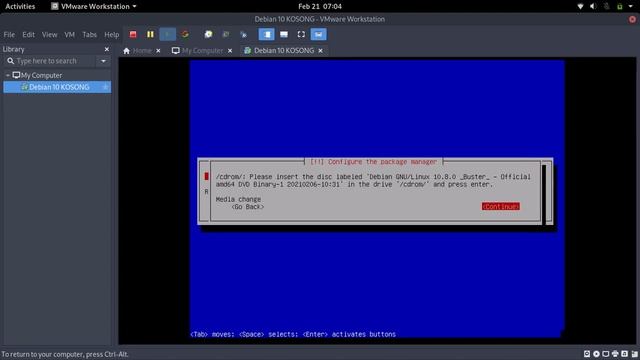The width and height of the screenshot is (640, 360).
Task: Toggle the library sidebar view button
Action: (x=267, y=35)
